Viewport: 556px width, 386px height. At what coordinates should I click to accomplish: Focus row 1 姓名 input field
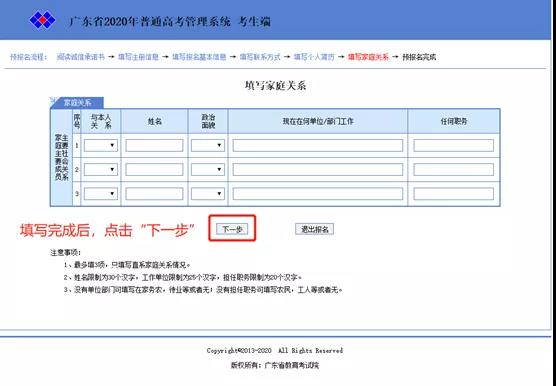pos(154,145)
